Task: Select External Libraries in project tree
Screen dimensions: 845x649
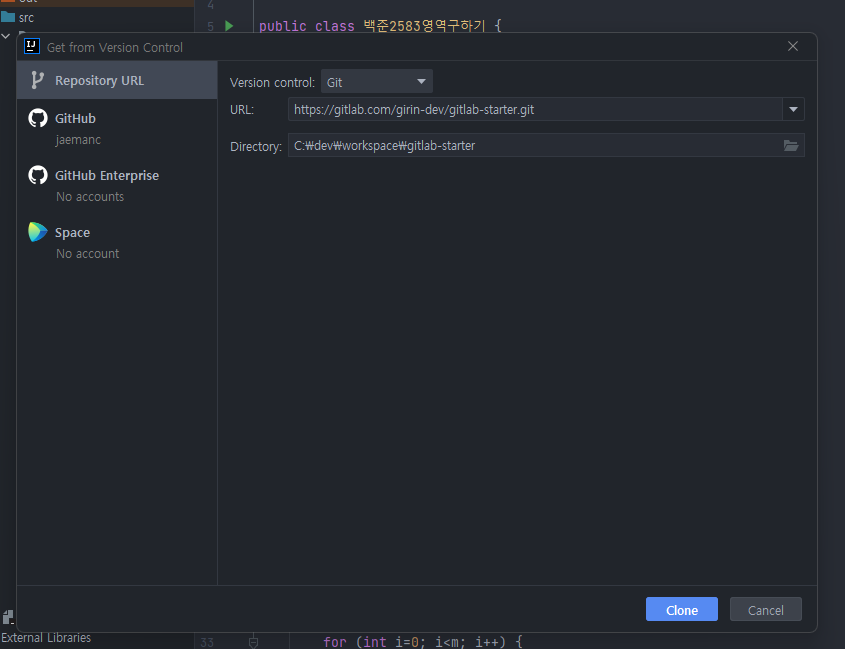Action: click(46, 638)
